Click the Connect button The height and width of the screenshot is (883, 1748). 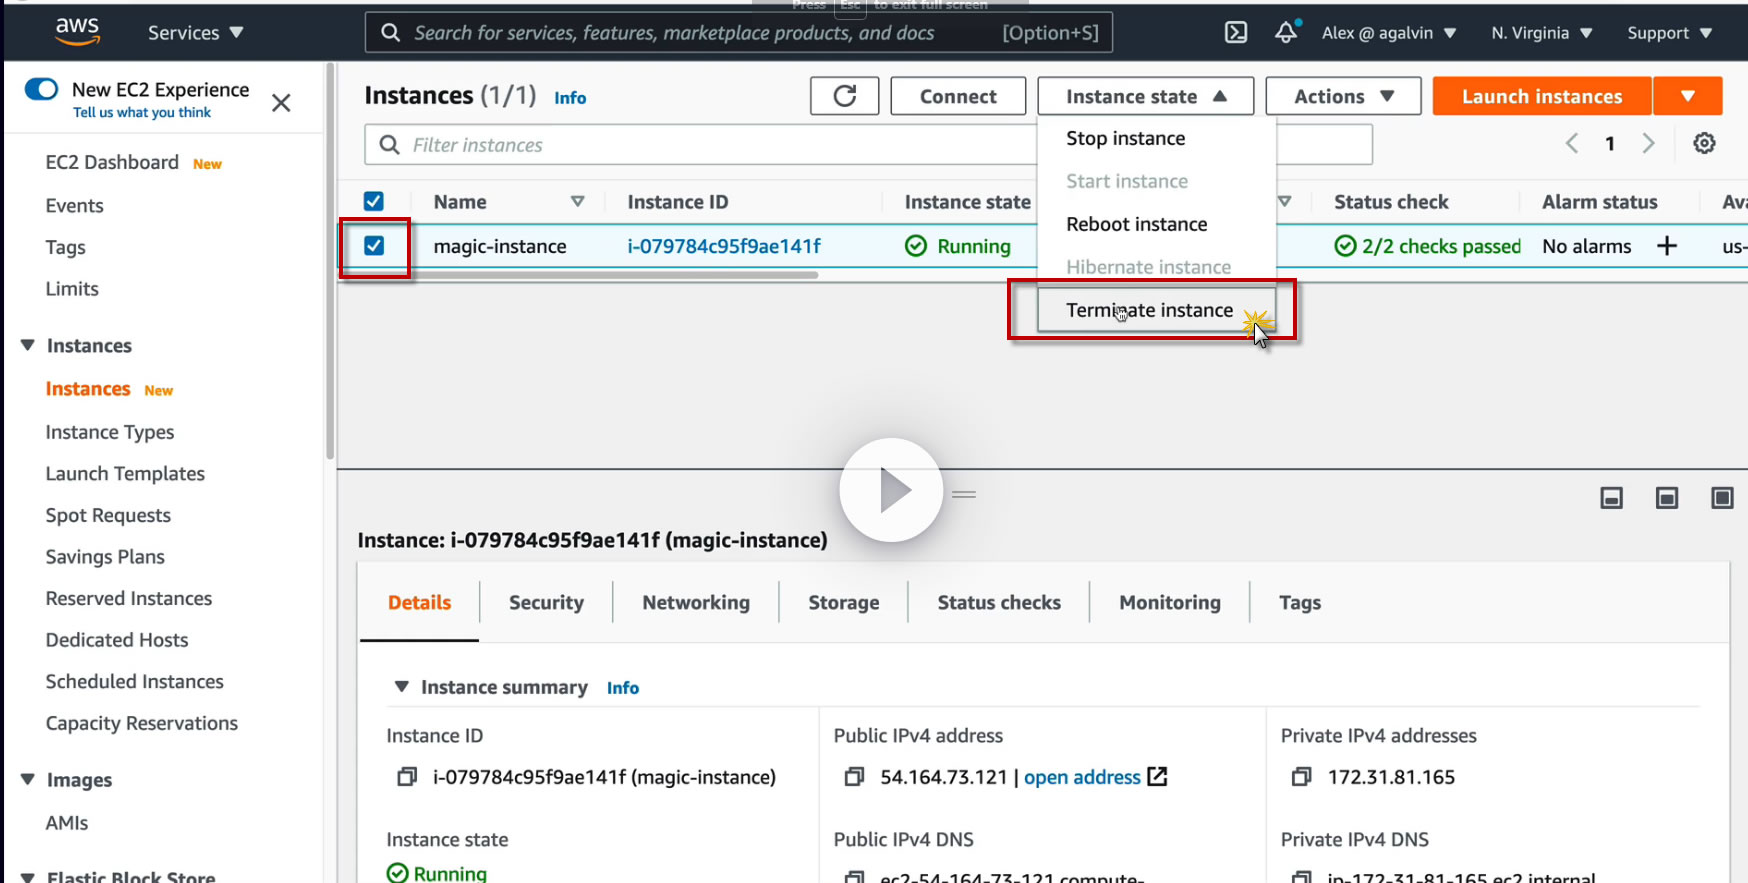tap(958, 96)
